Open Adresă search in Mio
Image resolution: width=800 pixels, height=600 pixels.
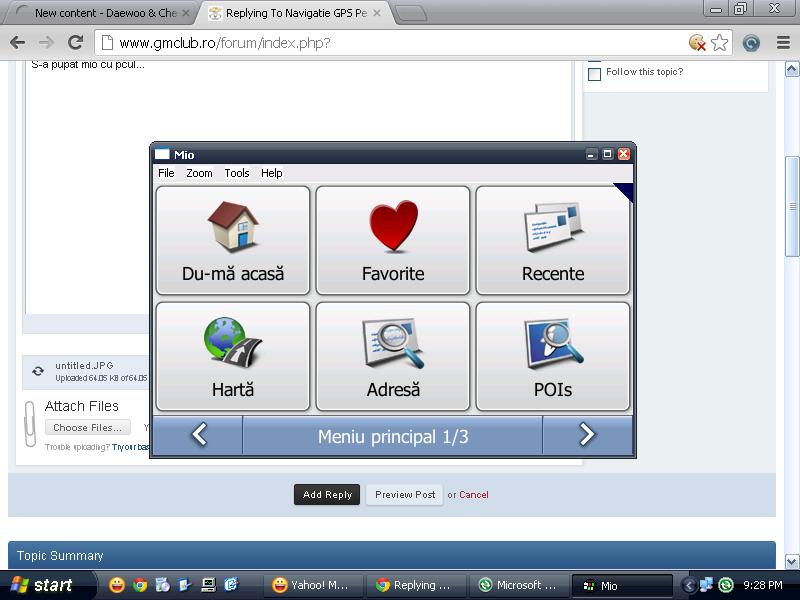point(393,356)
